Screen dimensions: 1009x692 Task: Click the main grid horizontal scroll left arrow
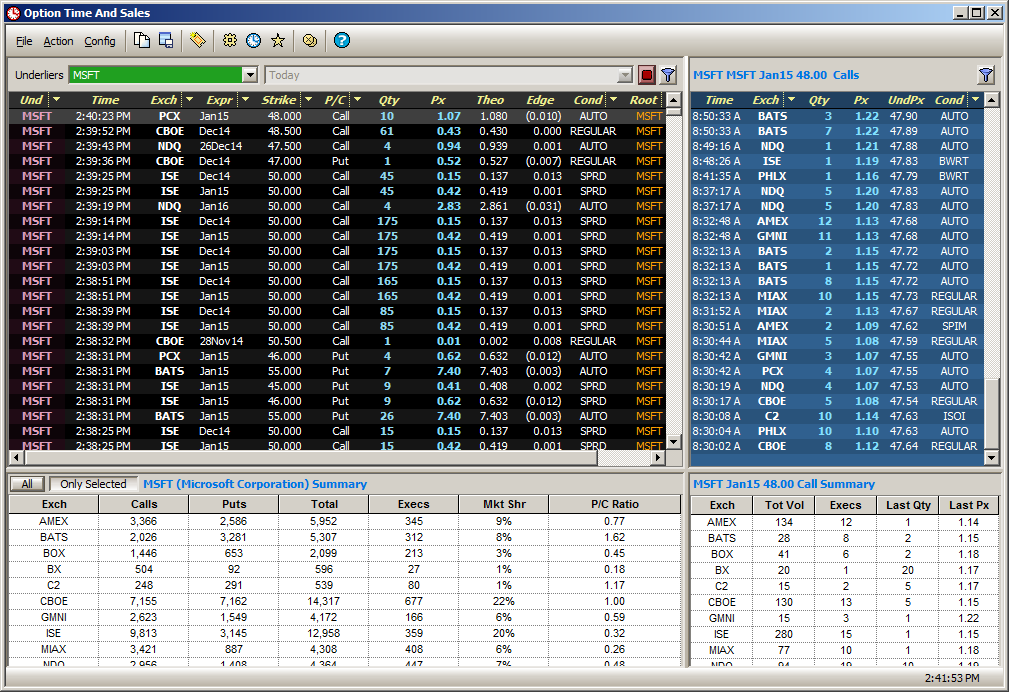(17, 458)
